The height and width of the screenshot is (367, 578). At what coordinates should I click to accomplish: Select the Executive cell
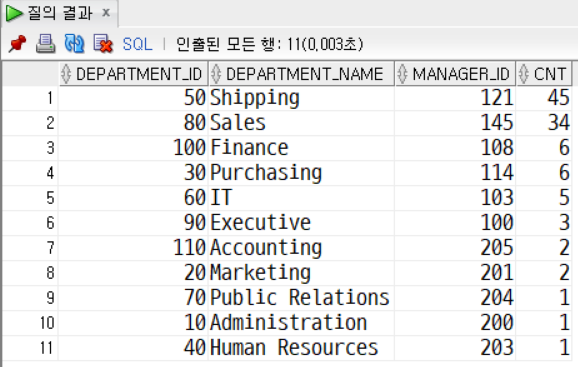302,223
